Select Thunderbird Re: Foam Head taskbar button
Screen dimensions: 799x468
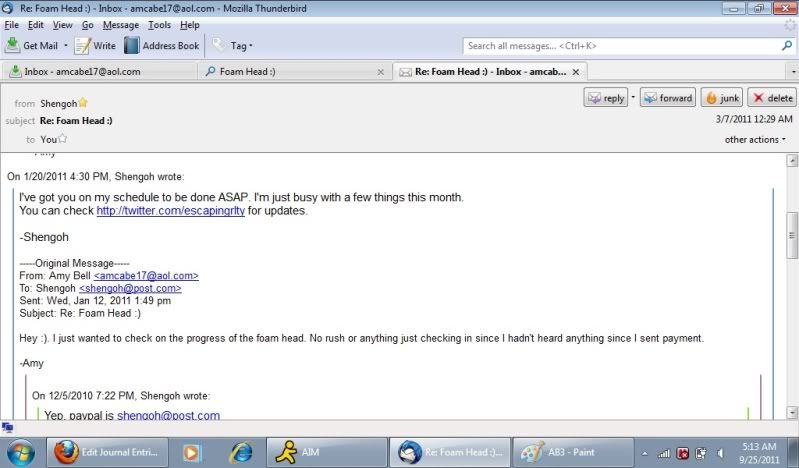coord(451,452)
